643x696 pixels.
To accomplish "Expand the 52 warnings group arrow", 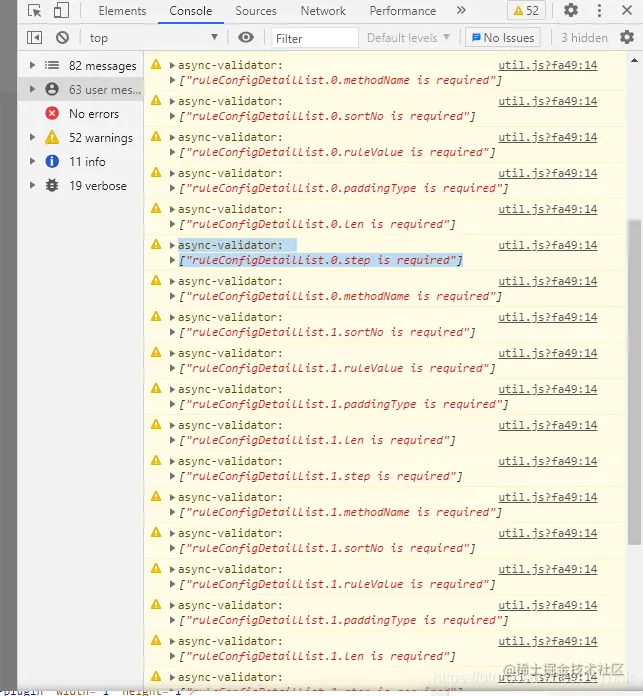I will point(32,137).
